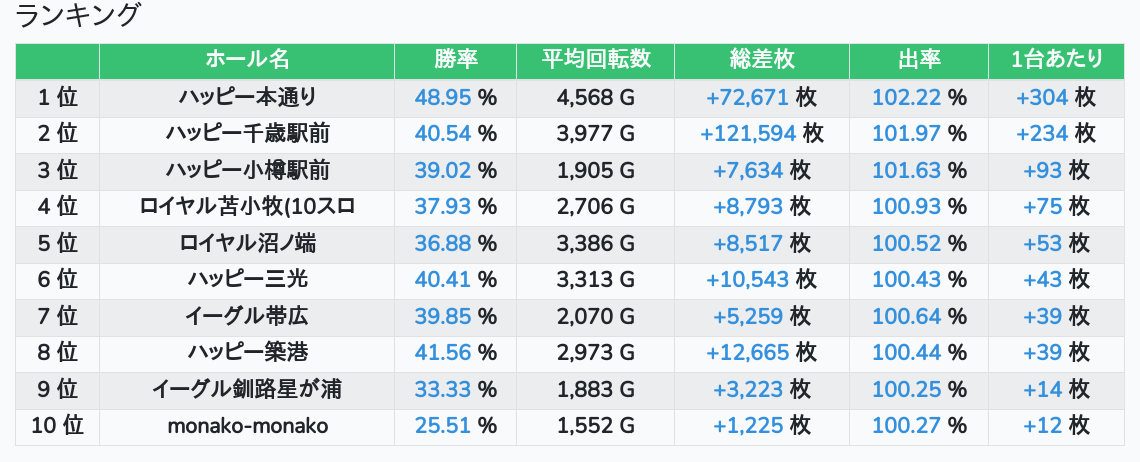Click the ロイヤル苫小牧(10スロ hall name

pos(247,207)
